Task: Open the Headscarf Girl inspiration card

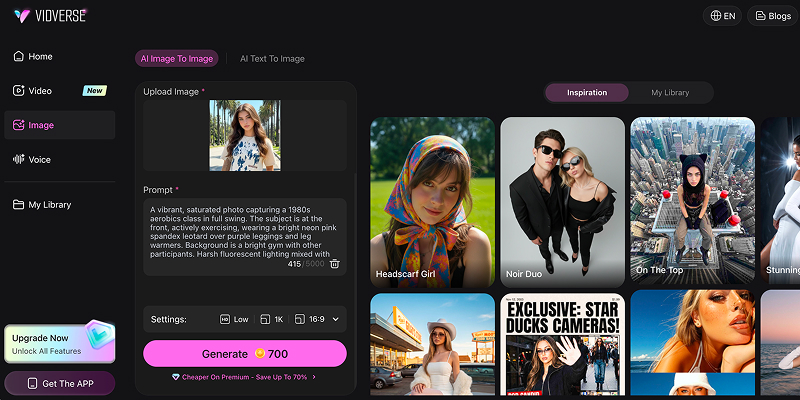Action: coord(433,203)
